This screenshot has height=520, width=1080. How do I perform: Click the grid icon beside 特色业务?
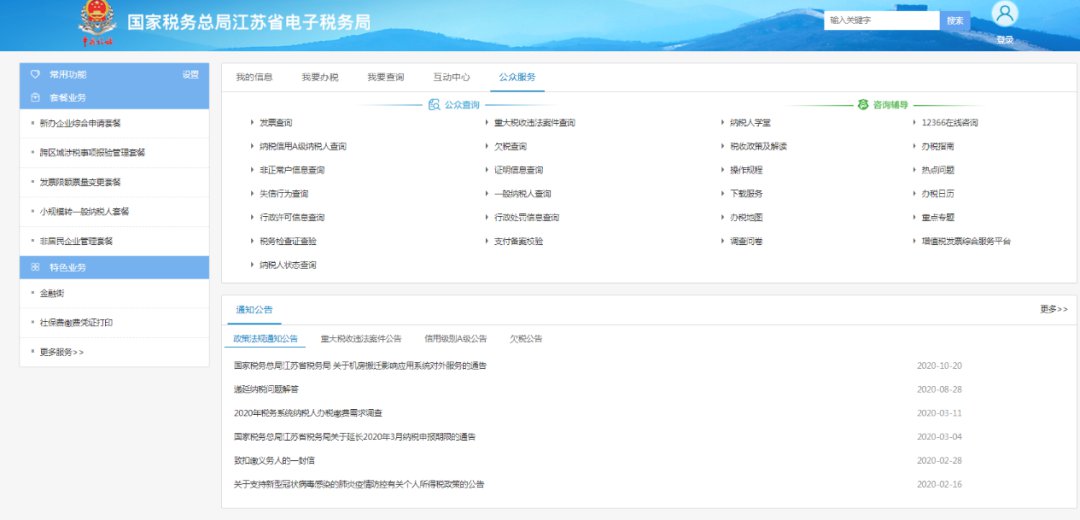[35, 268]
